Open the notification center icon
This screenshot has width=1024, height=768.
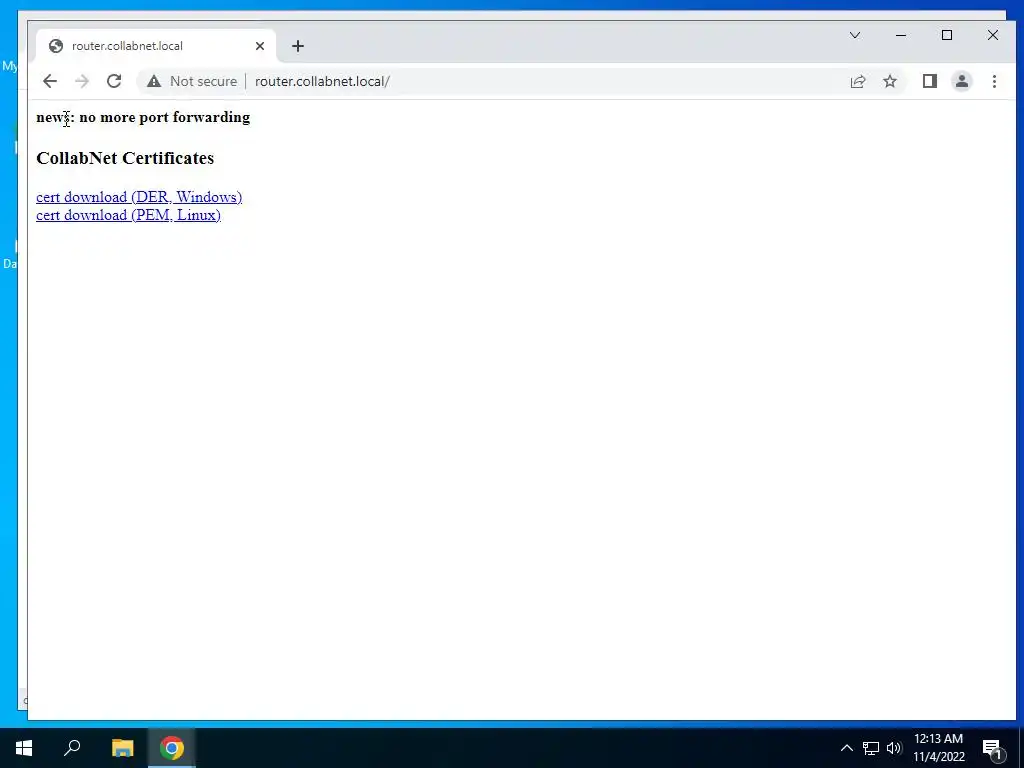pyautogui.click(x=992, y=748)
